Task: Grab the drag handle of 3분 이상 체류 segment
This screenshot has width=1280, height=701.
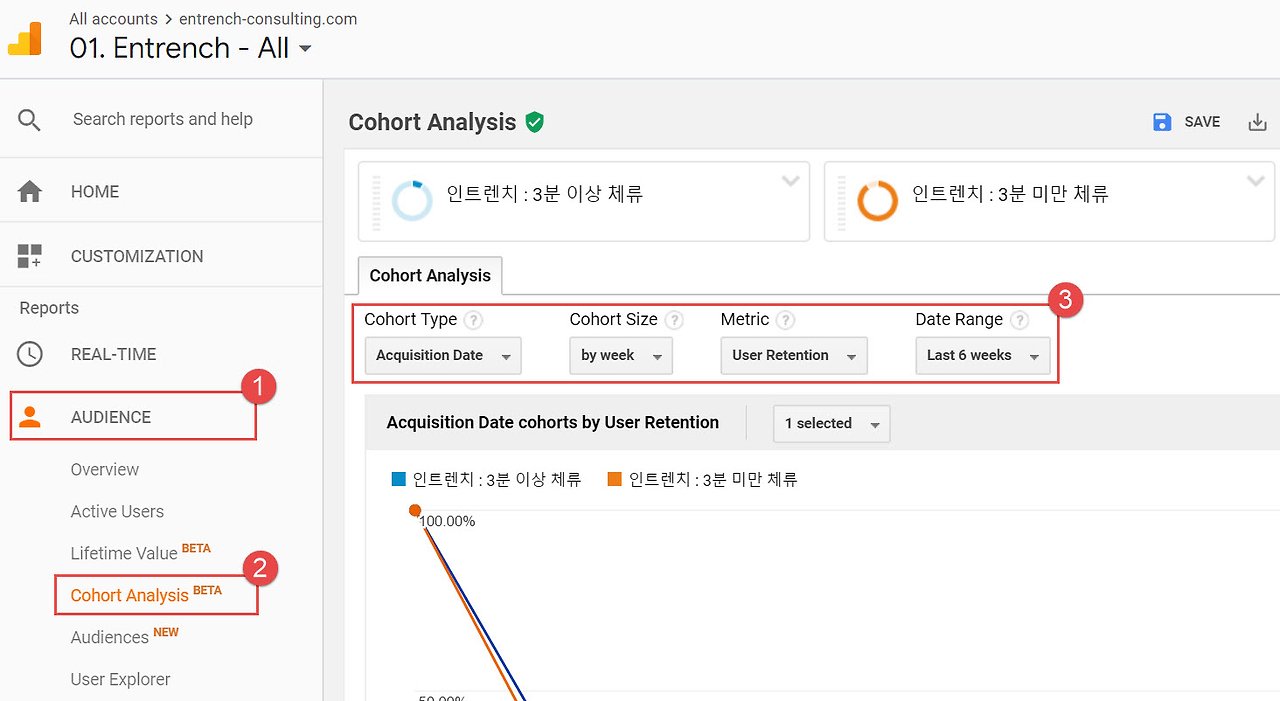Action: [x=377, y=202]
